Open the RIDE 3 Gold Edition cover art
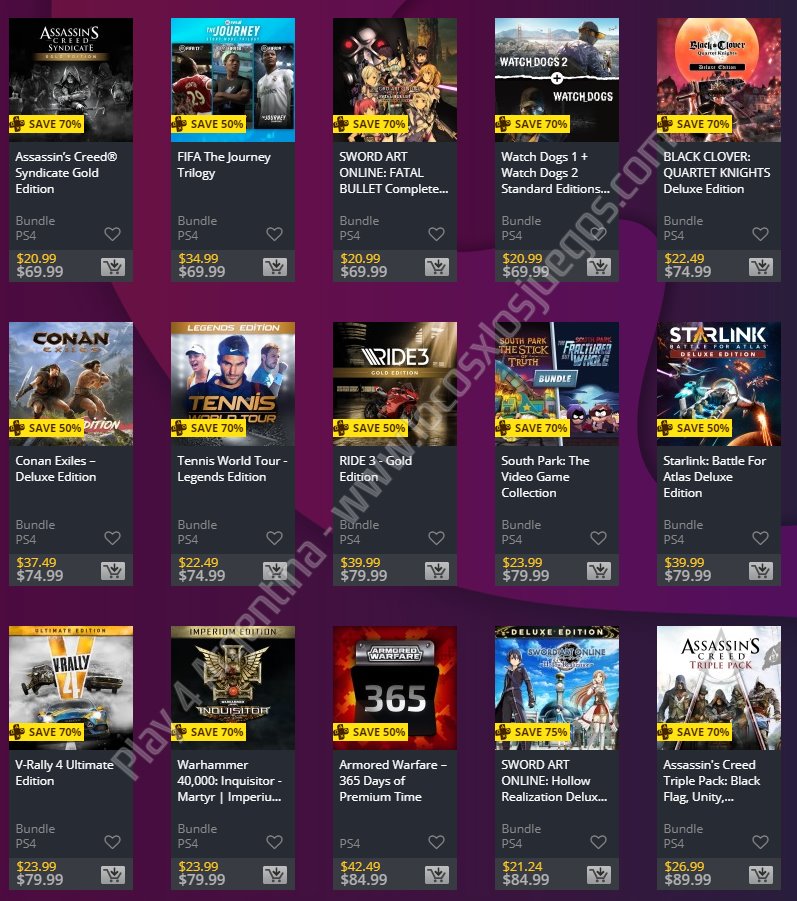The height and width of the screenshot is (901, 797). 395,383
